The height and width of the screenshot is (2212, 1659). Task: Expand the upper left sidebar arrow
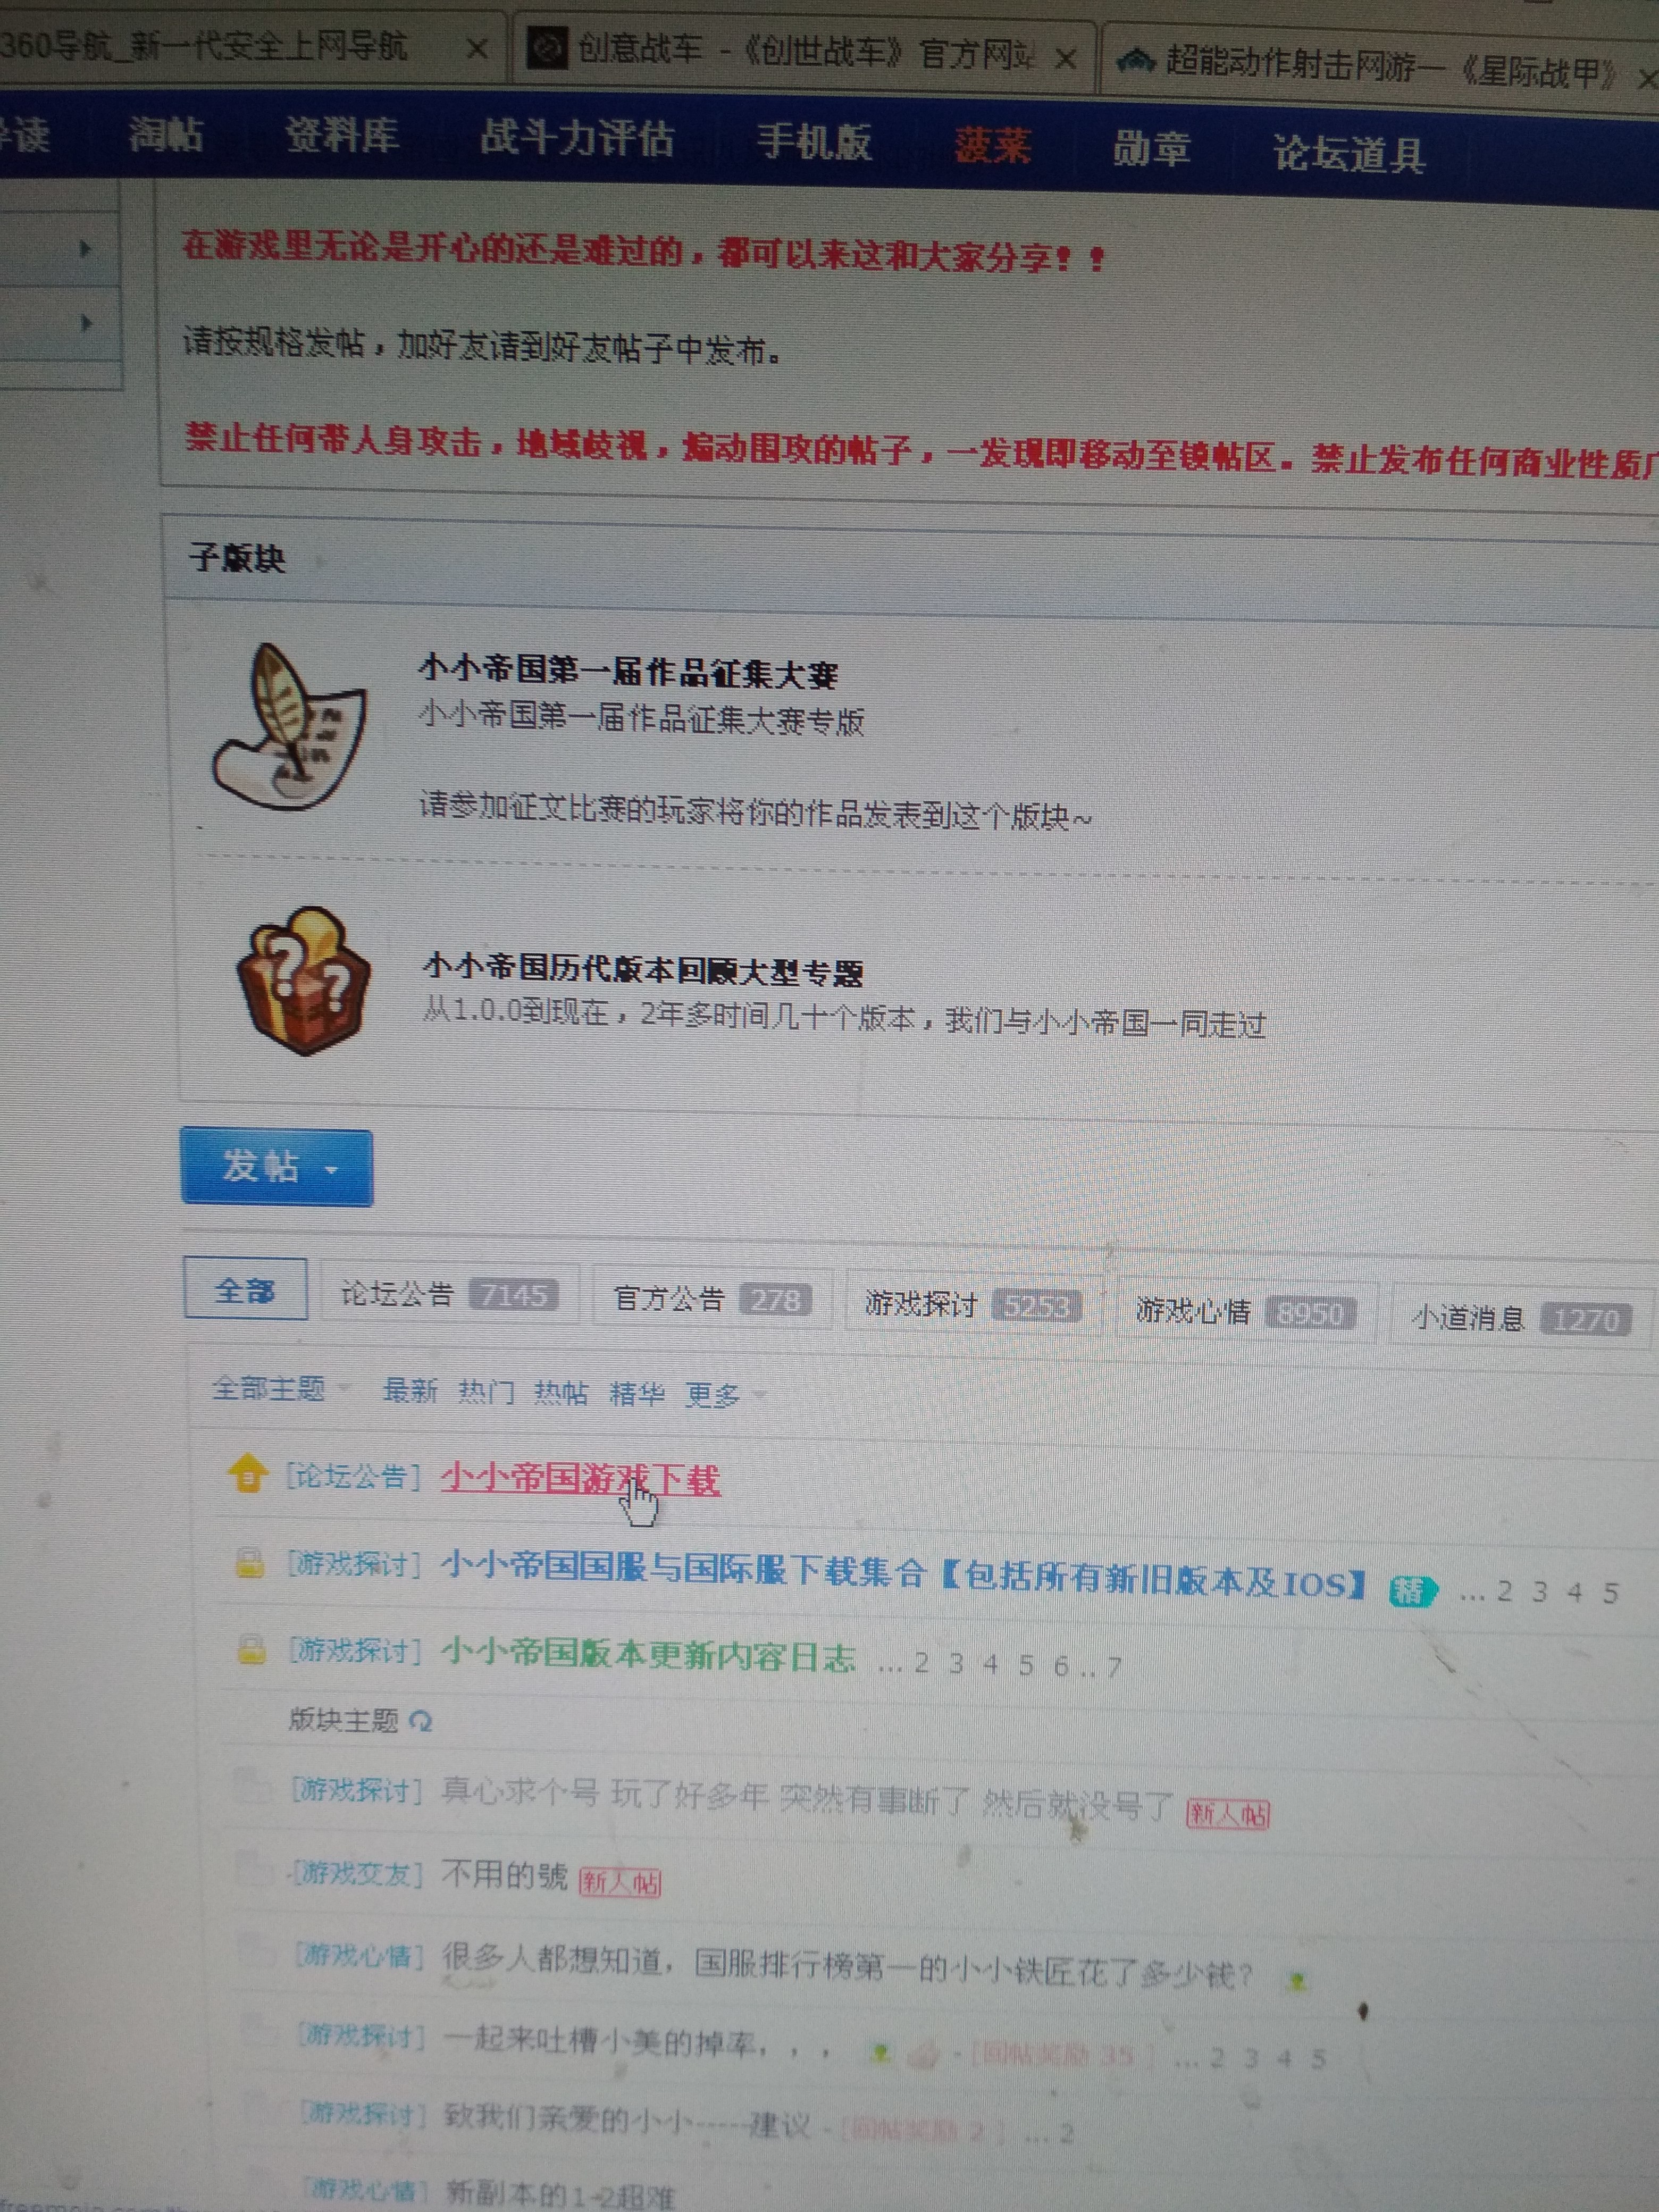86,248
